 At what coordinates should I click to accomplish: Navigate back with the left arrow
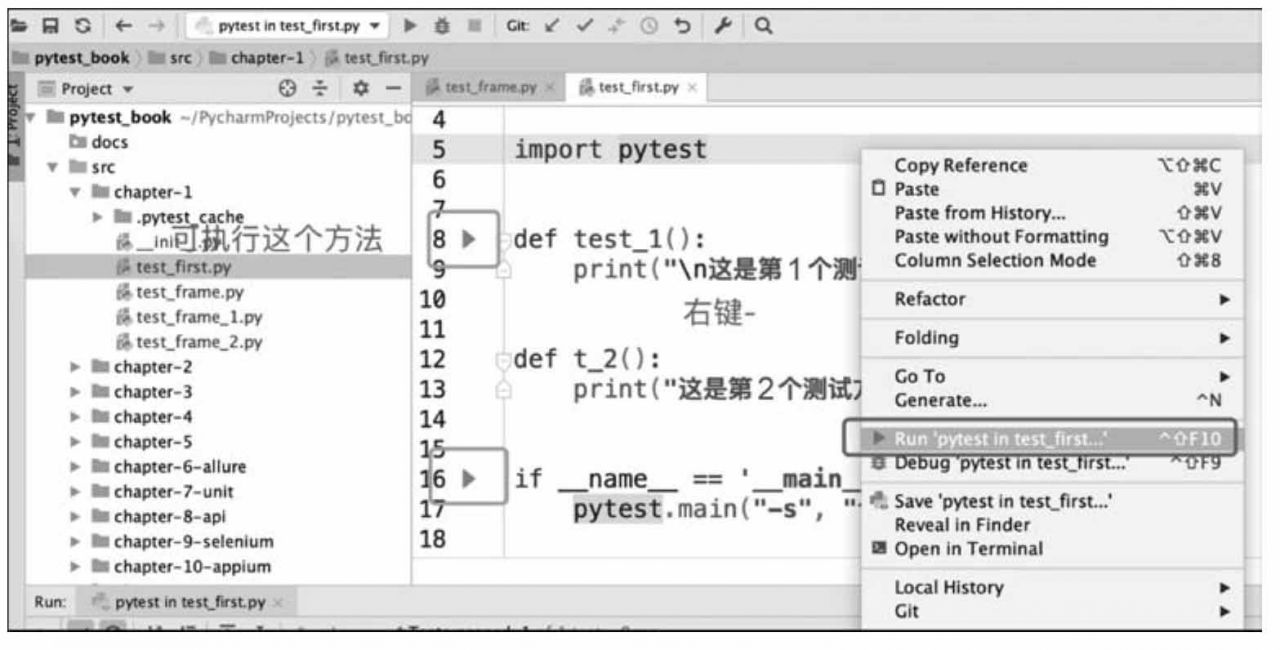125,28
